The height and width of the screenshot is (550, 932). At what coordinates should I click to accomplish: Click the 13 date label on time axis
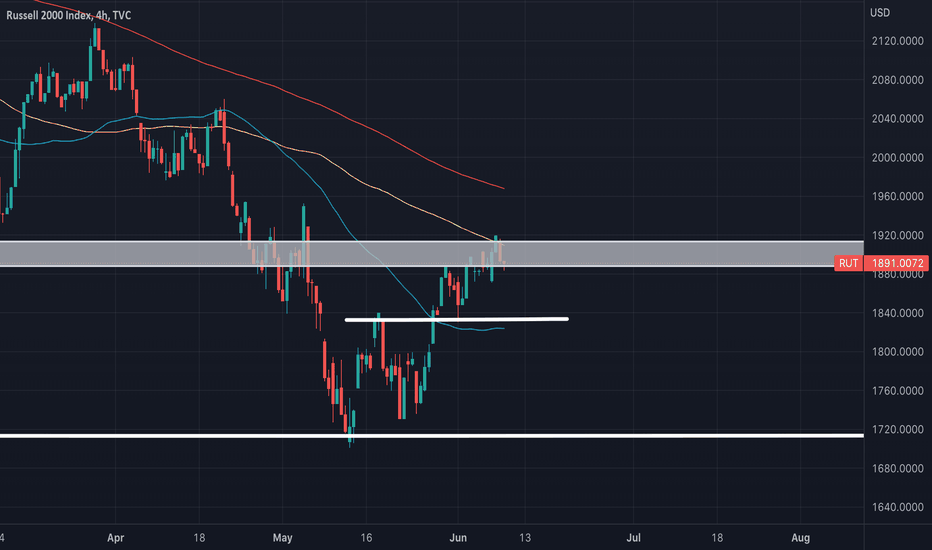tap(525, 538)
